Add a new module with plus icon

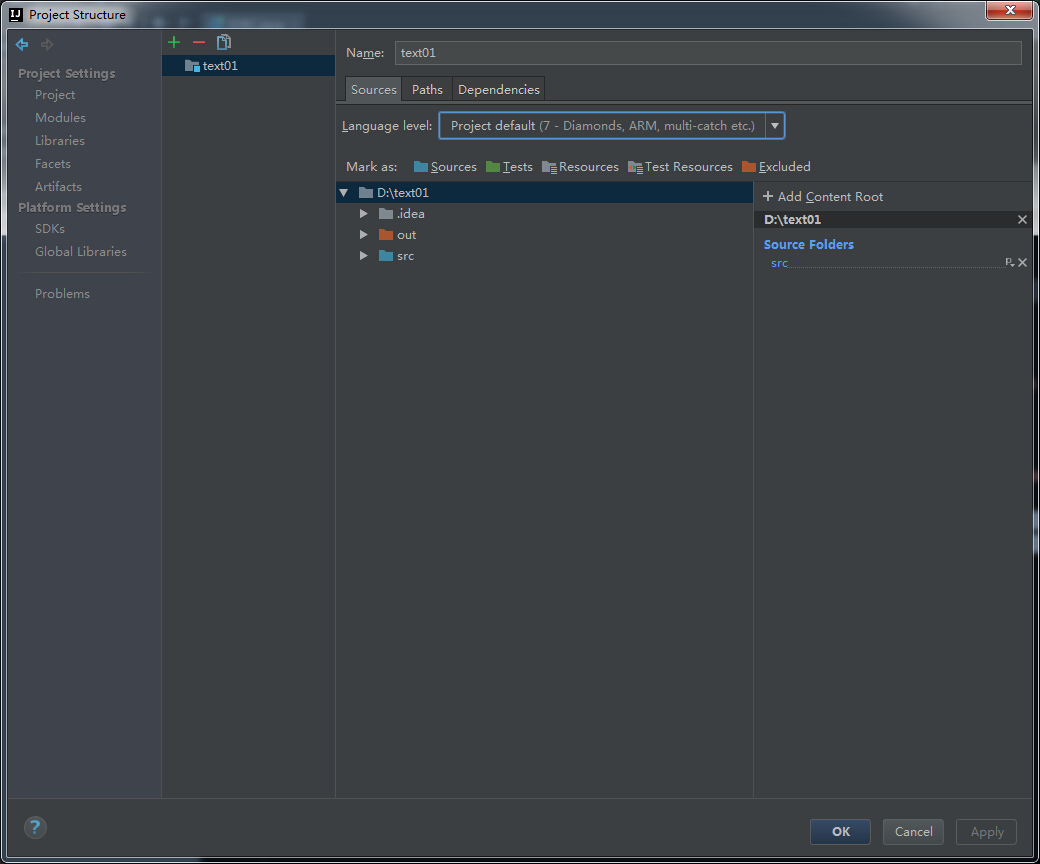pyautogui.click(x=174, y=42)
